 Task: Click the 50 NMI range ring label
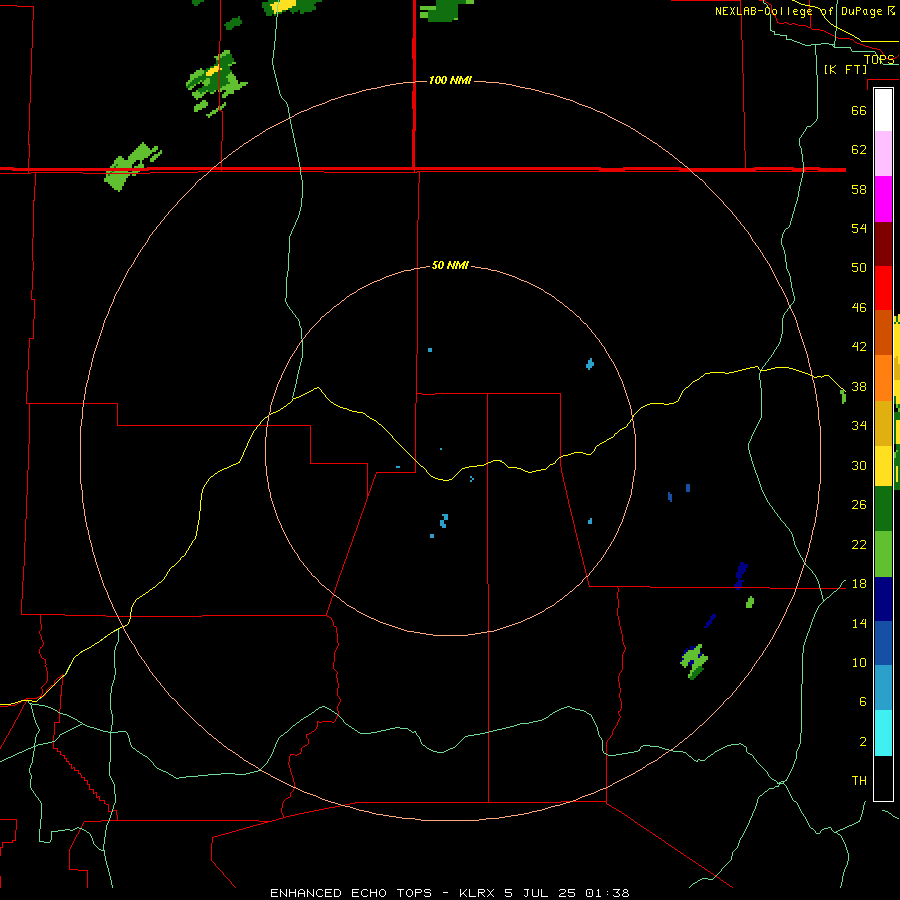450,265
